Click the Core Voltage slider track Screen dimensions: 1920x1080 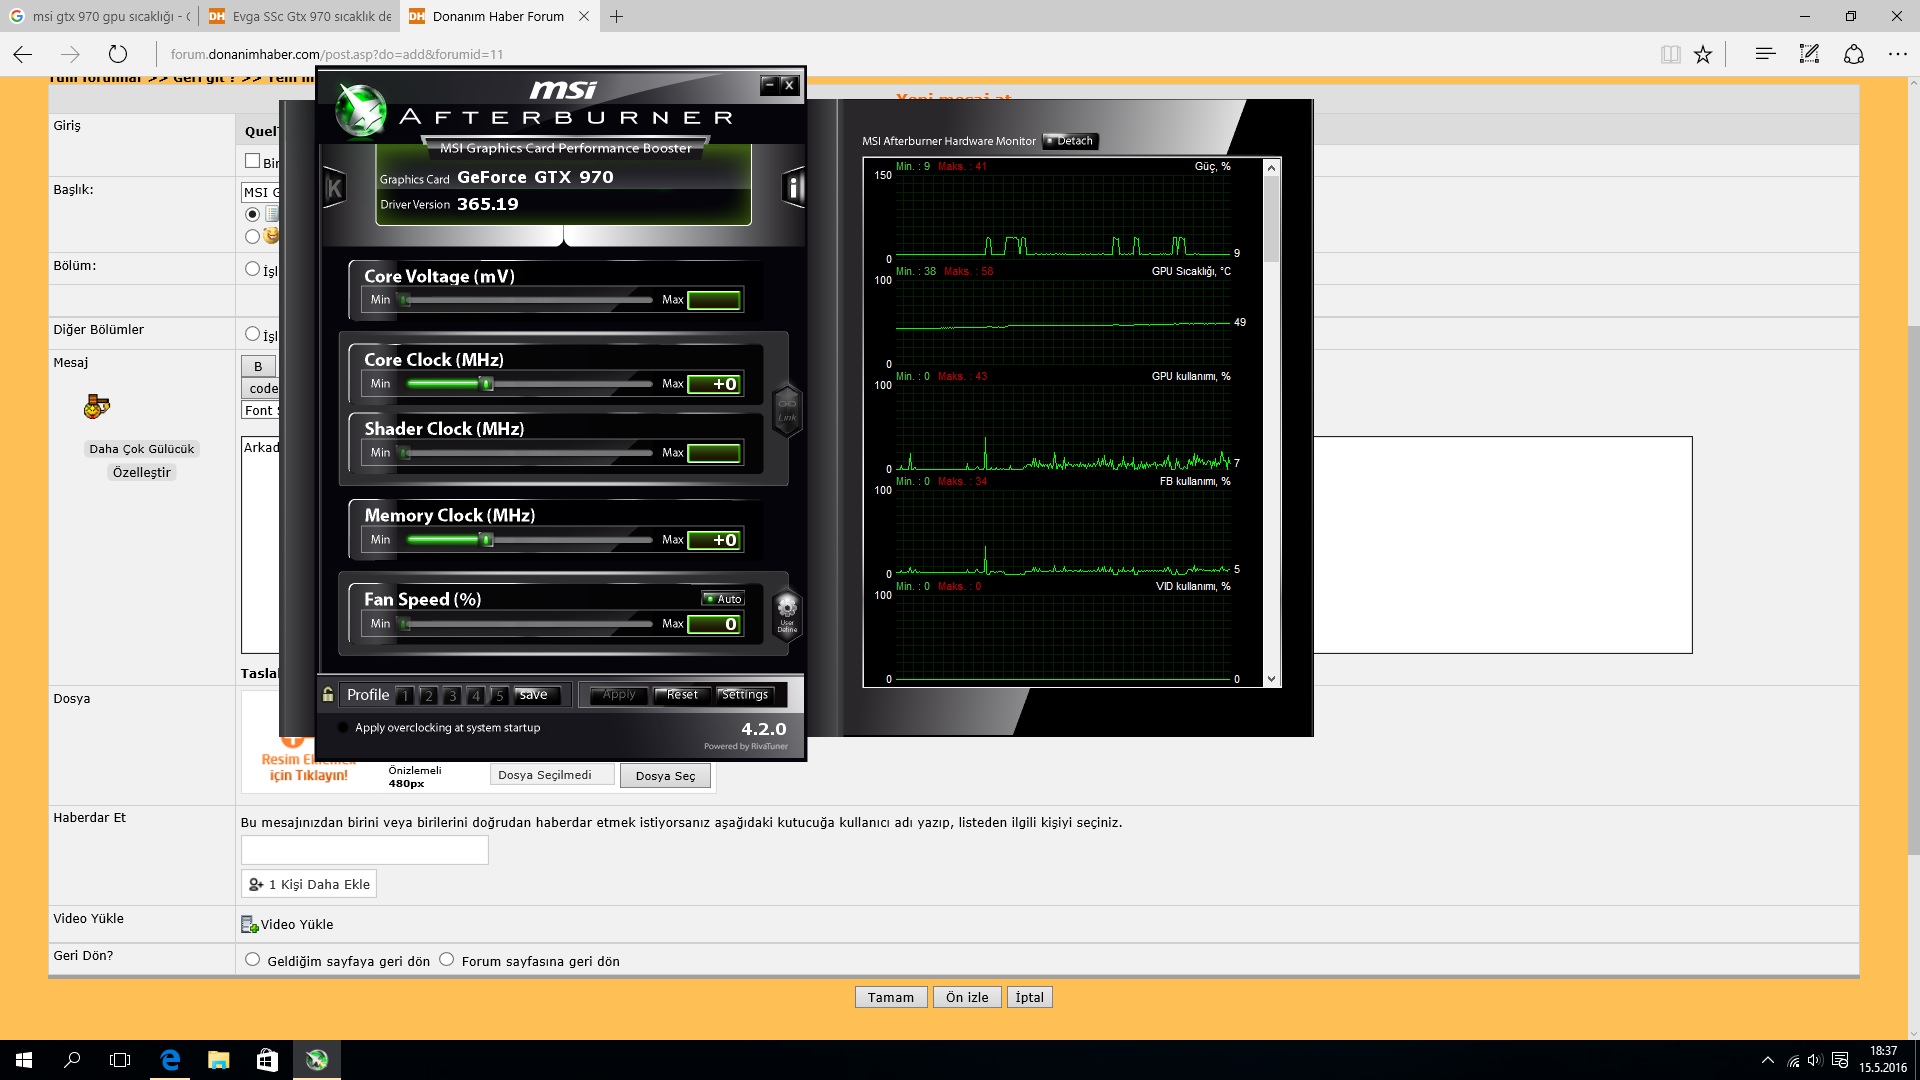(x=526, y=300)
